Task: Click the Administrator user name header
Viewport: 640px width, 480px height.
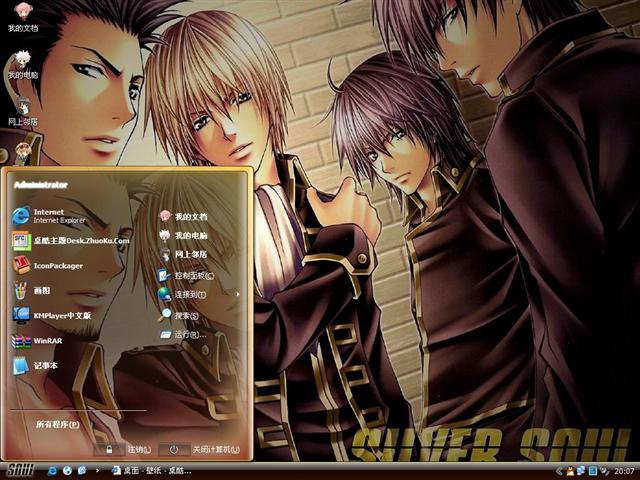Action: (x=41, y=185)
